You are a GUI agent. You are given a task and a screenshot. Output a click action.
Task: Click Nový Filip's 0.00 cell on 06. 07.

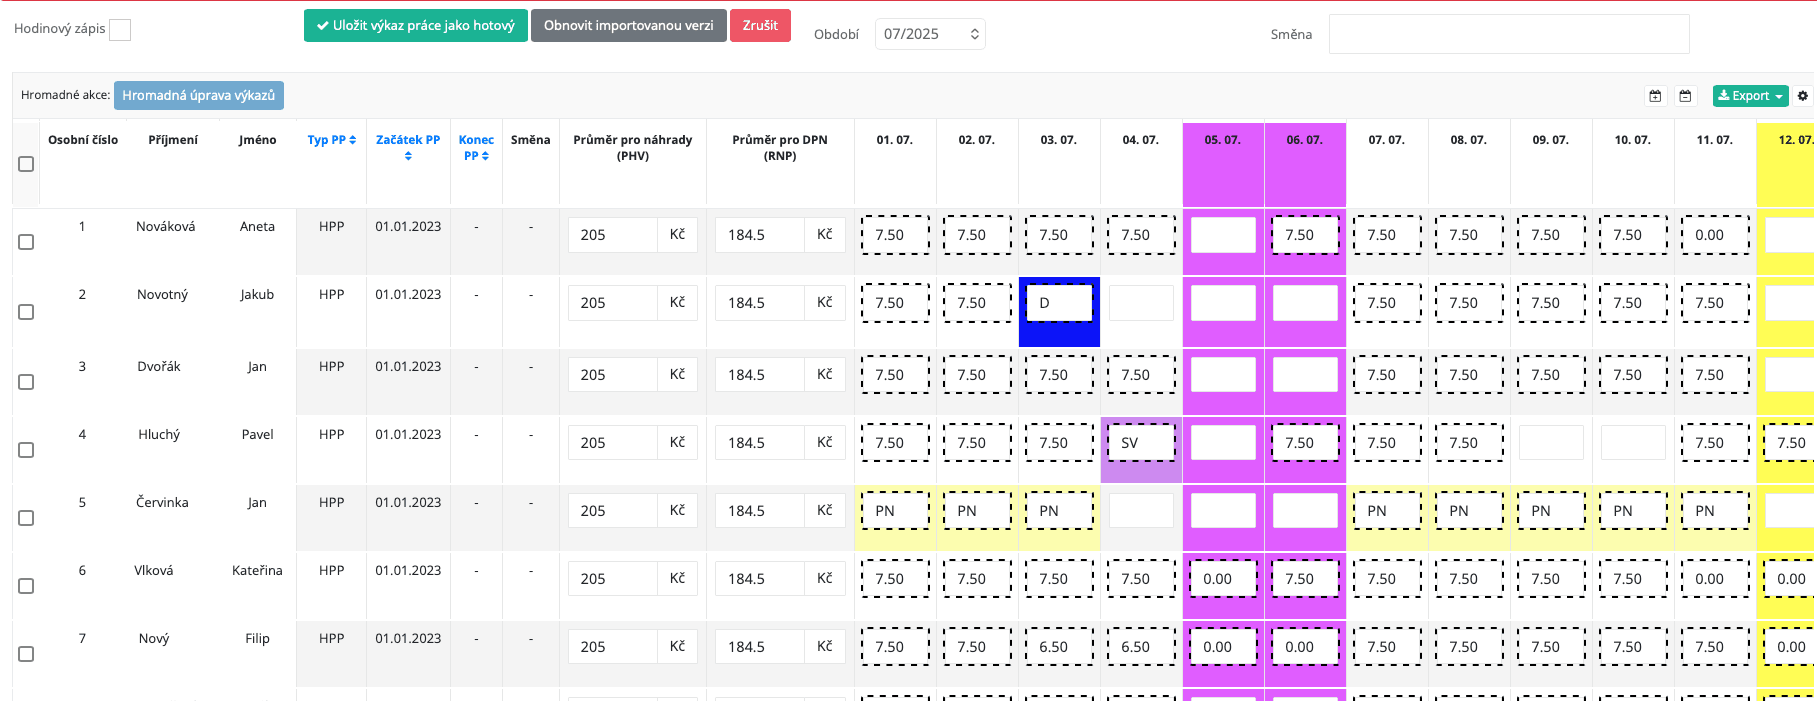coord(1305,647)
